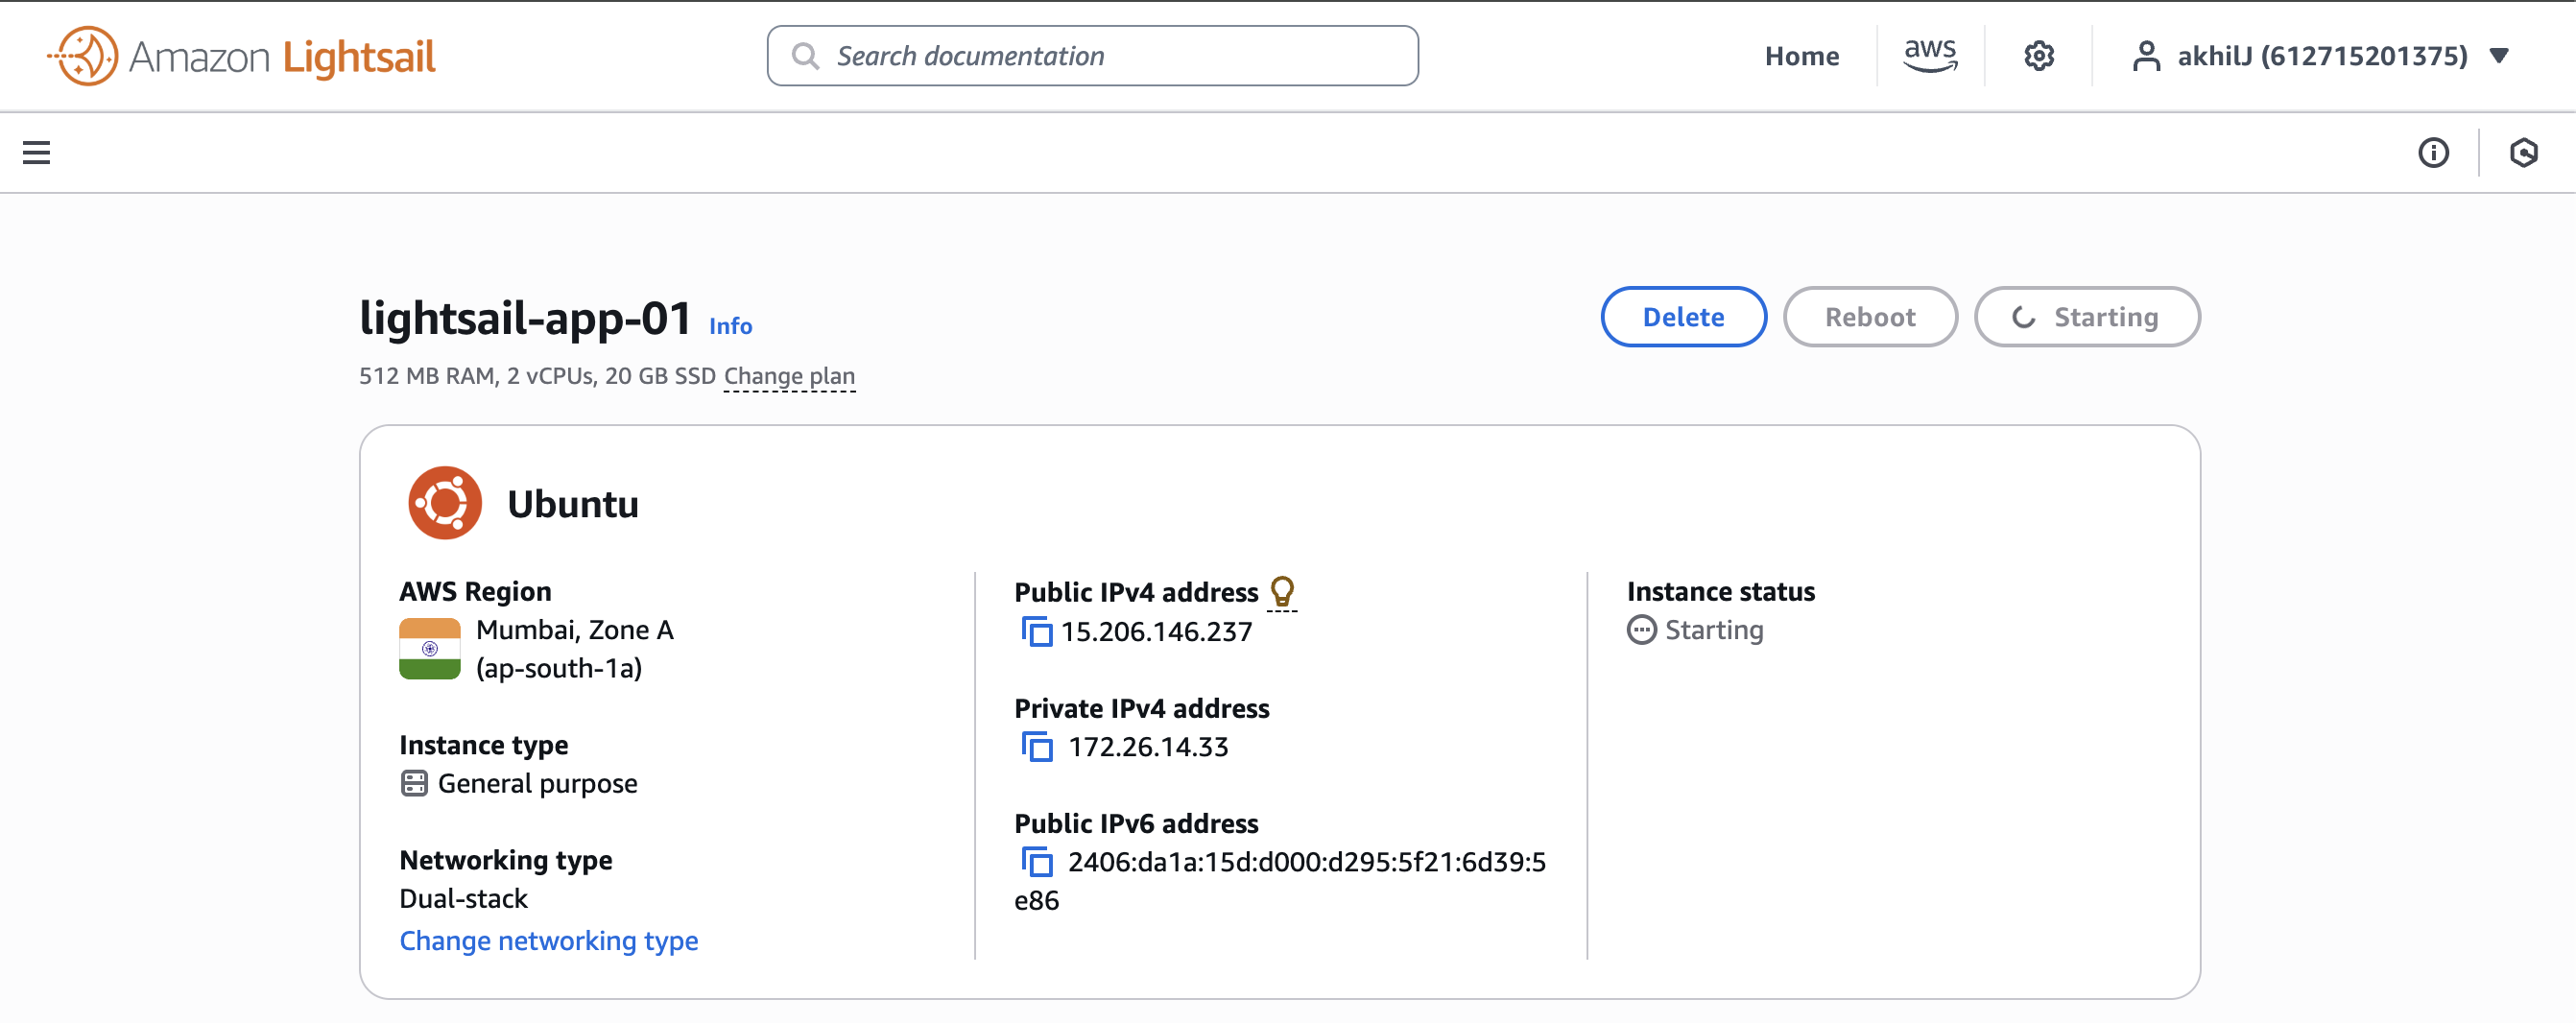Click Change networking type link

tap(549, 941)
